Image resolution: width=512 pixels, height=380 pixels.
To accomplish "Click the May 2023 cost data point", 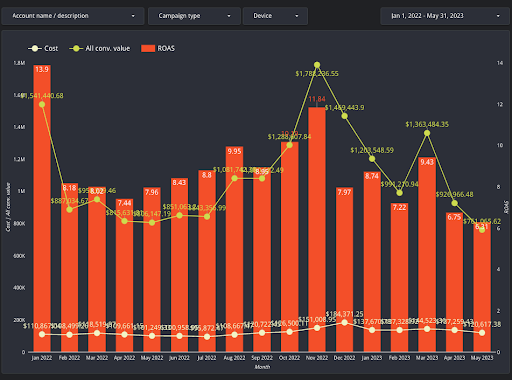I will click(482, 333).
